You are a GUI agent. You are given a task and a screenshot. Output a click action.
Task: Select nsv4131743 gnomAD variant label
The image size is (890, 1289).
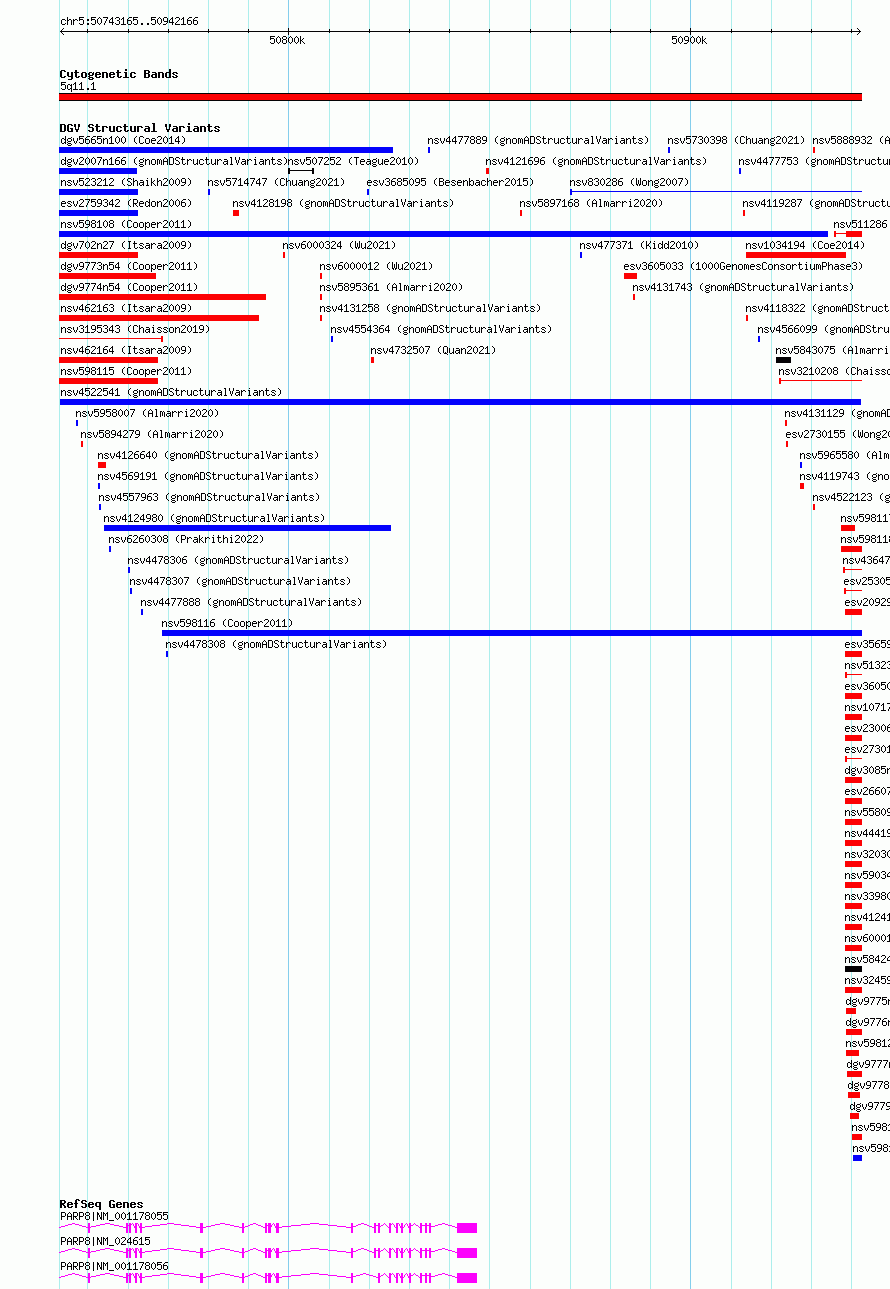click(742, 287)
